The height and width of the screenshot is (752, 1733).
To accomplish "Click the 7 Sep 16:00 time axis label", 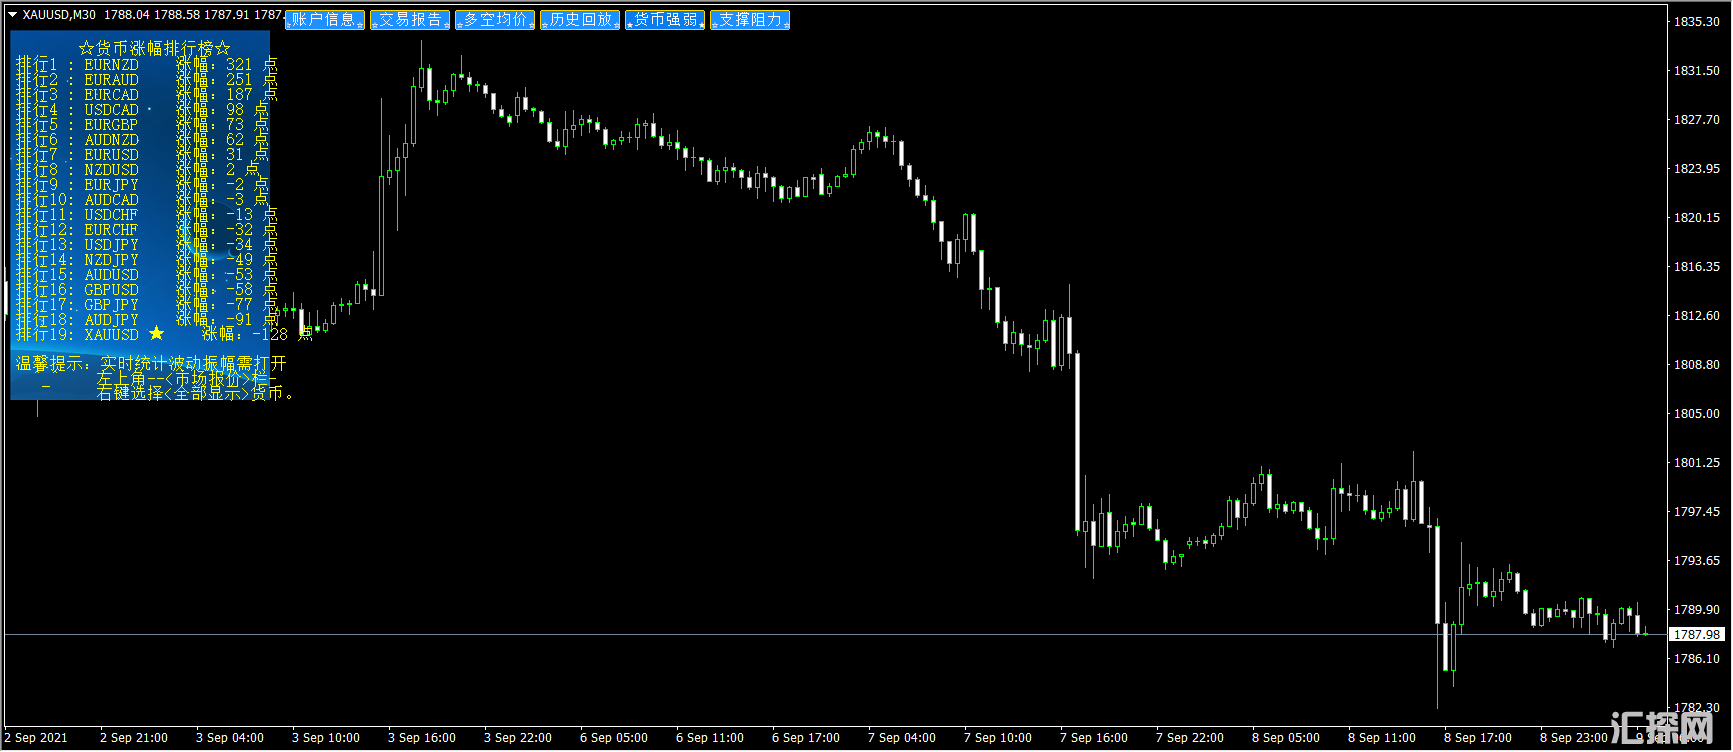I will 1093,738.
